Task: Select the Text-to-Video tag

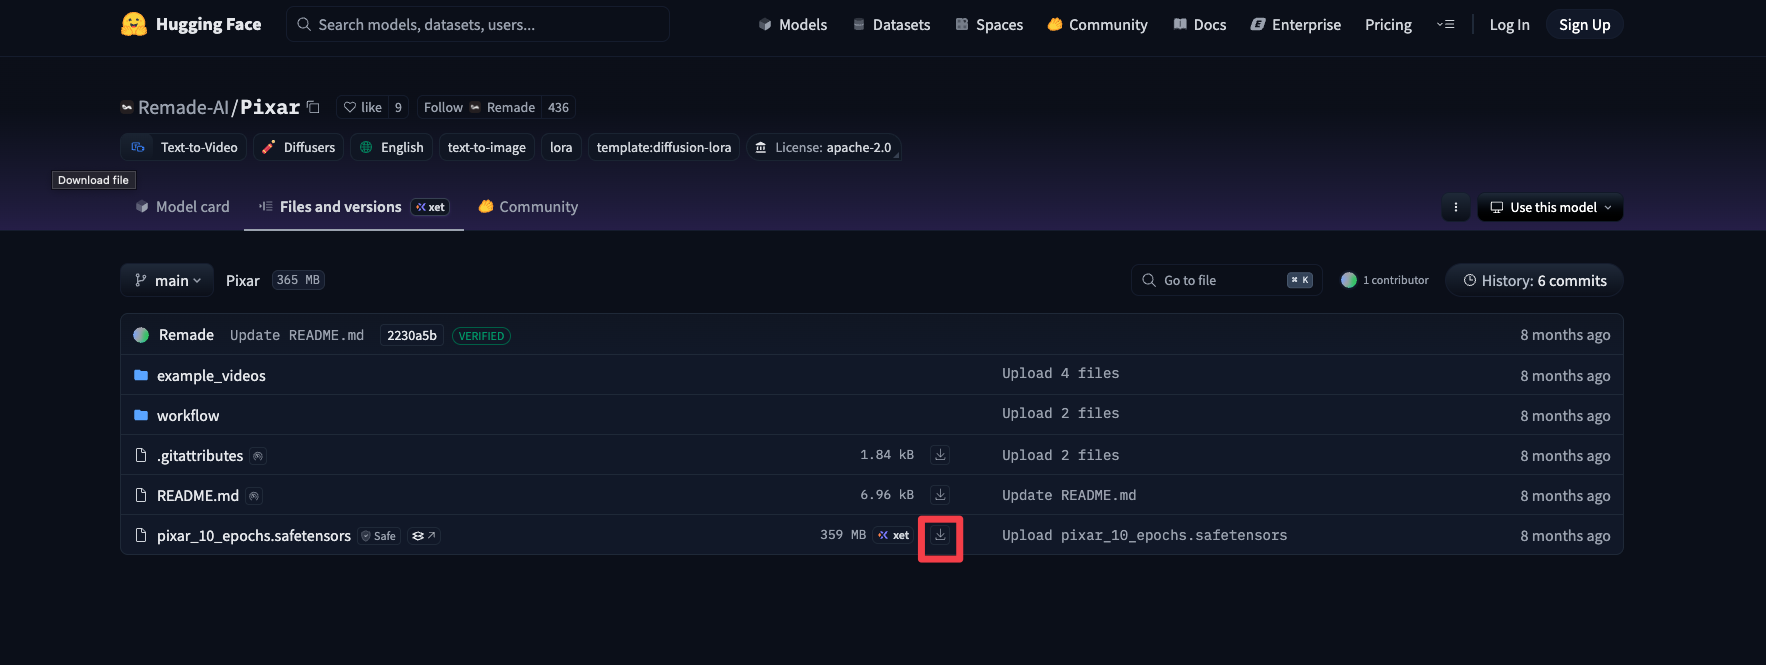Action: 184,147
